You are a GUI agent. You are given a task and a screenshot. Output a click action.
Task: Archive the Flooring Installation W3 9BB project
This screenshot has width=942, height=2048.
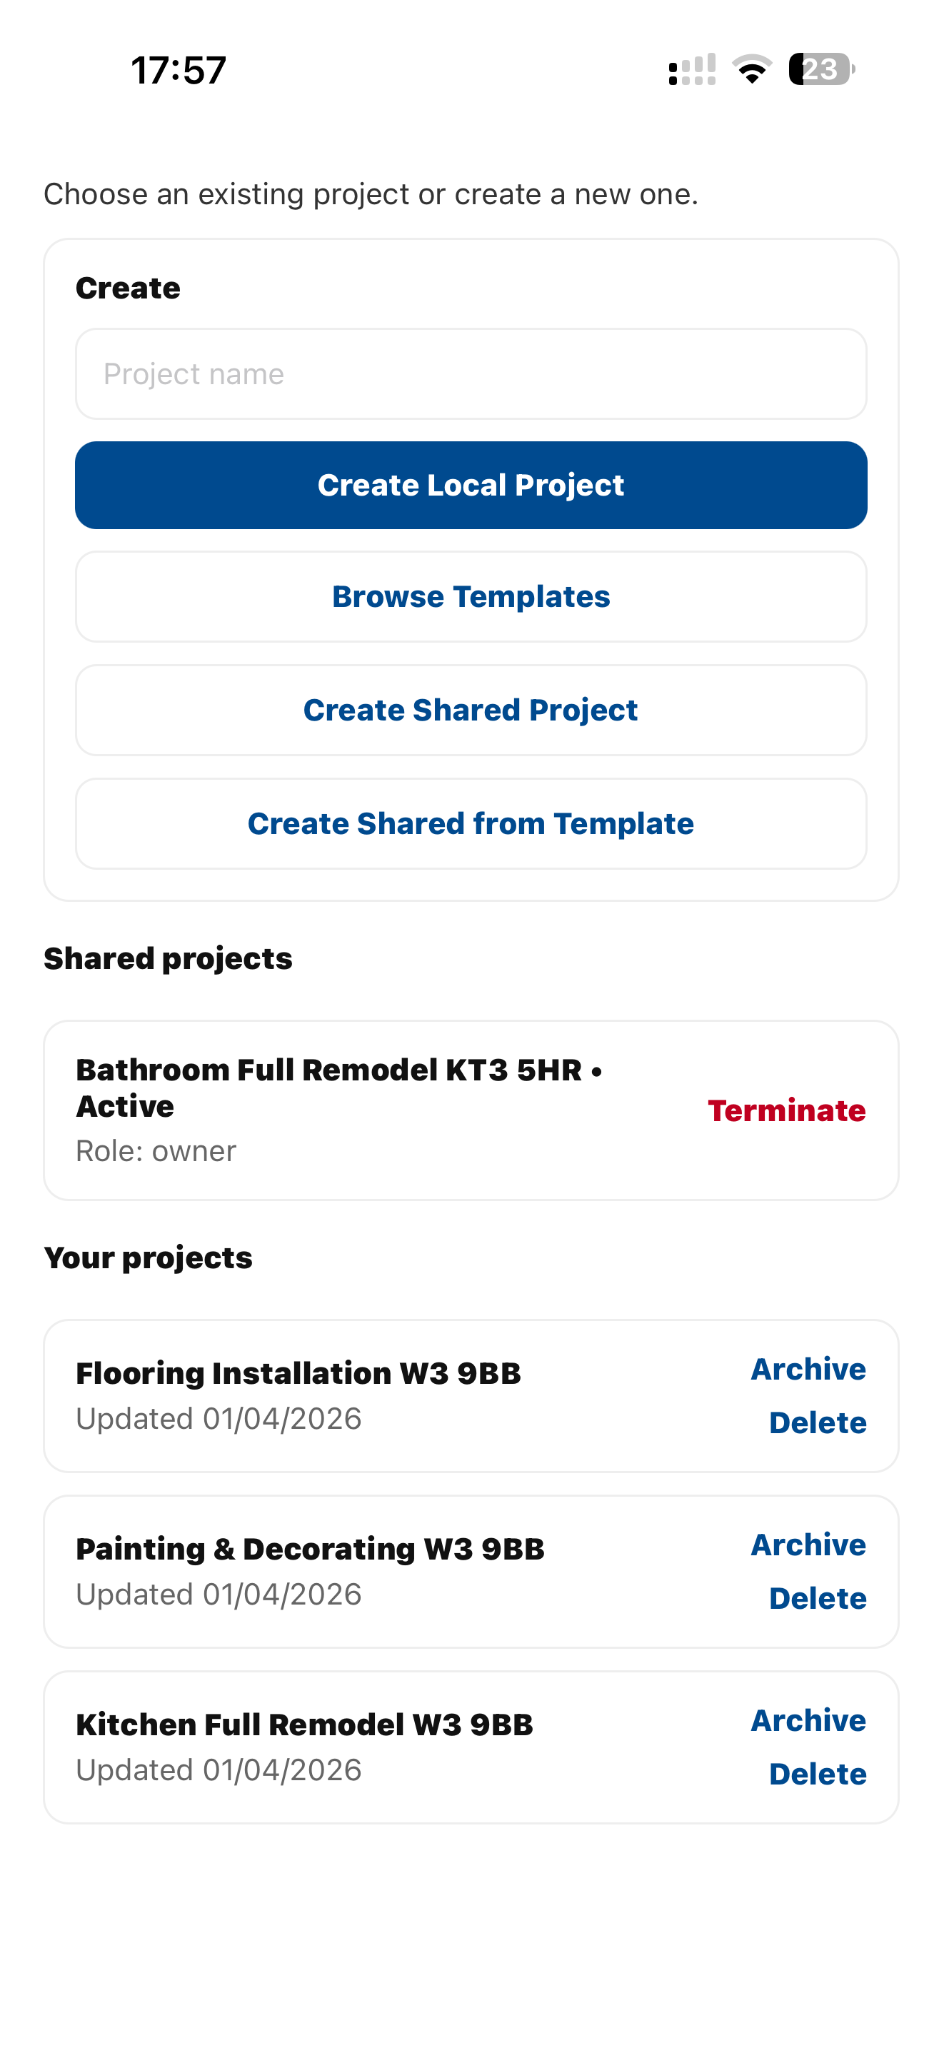coord(807,1369)
